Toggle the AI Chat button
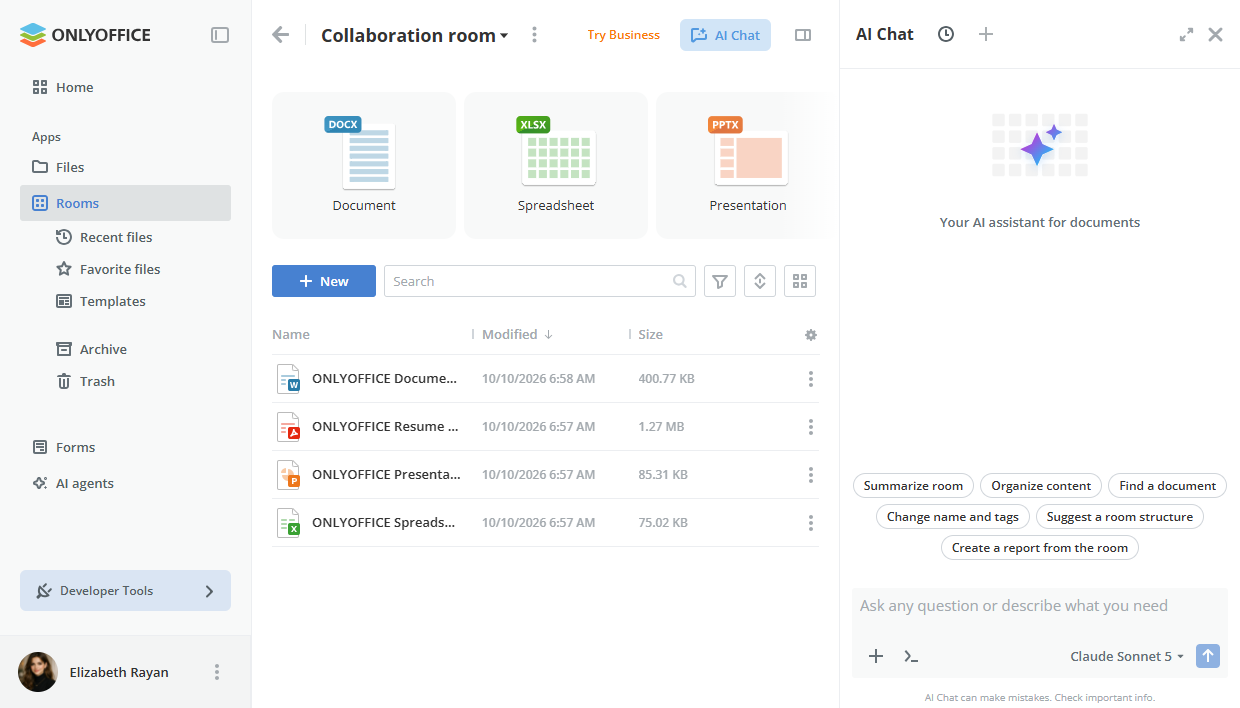This screenshot has height=708, width=1240. [x=725, y=35]
